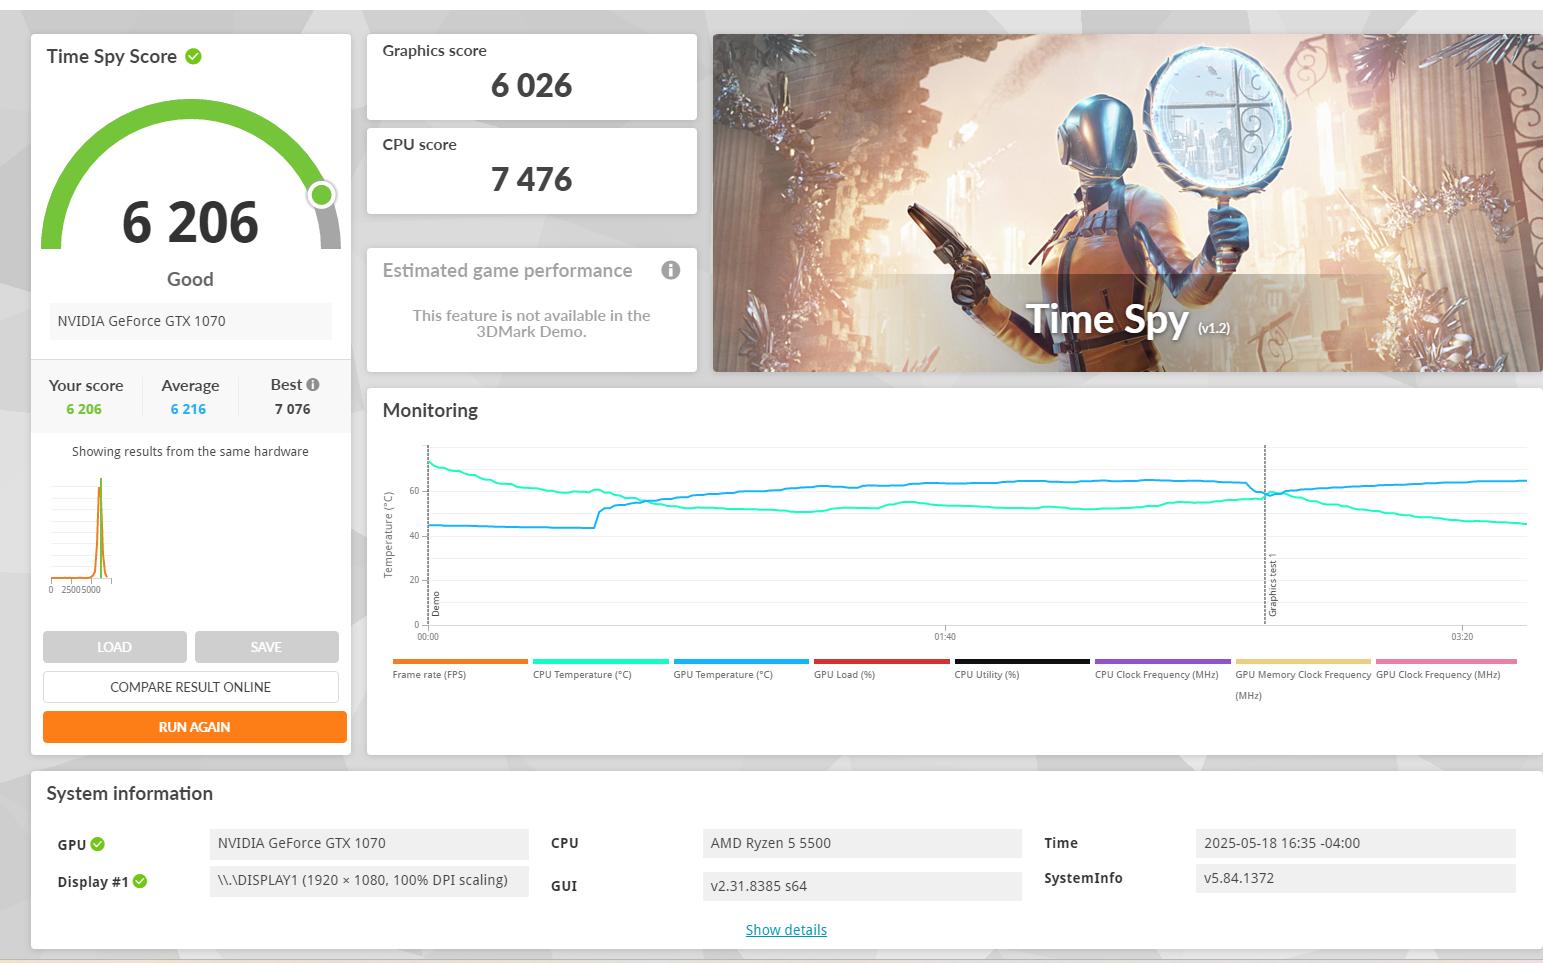Click the CPU score value 7 476

pos(532,180)
